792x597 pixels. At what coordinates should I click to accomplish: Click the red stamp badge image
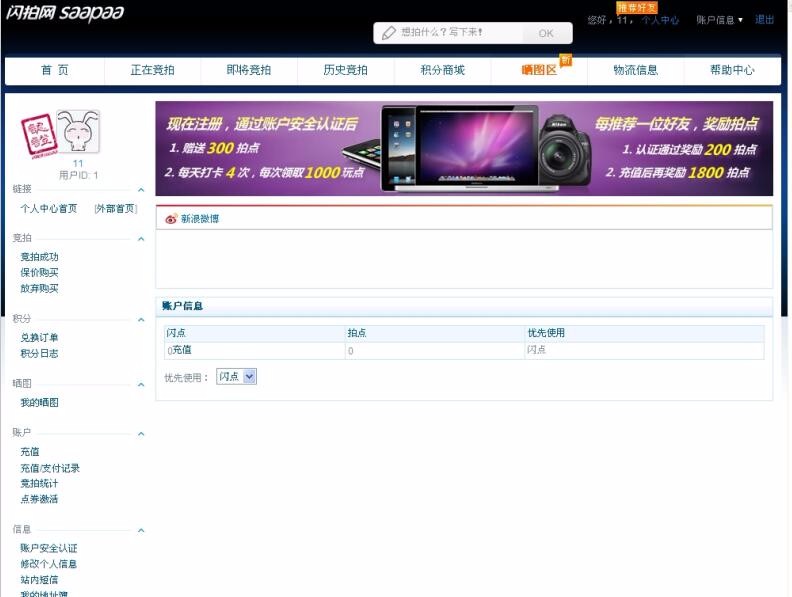tap(39, 136)
